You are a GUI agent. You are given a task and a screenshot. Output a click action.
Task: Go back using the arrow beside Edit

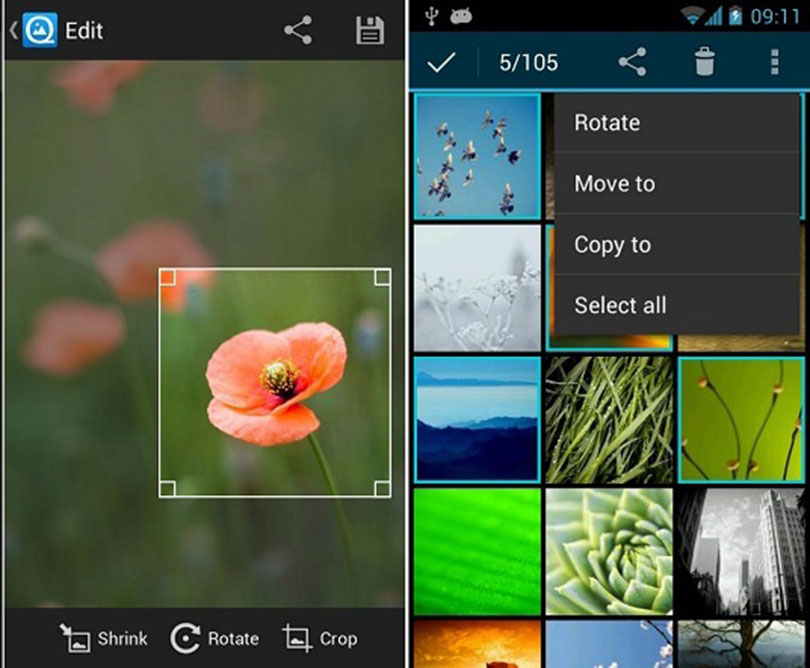click(13, 30)
